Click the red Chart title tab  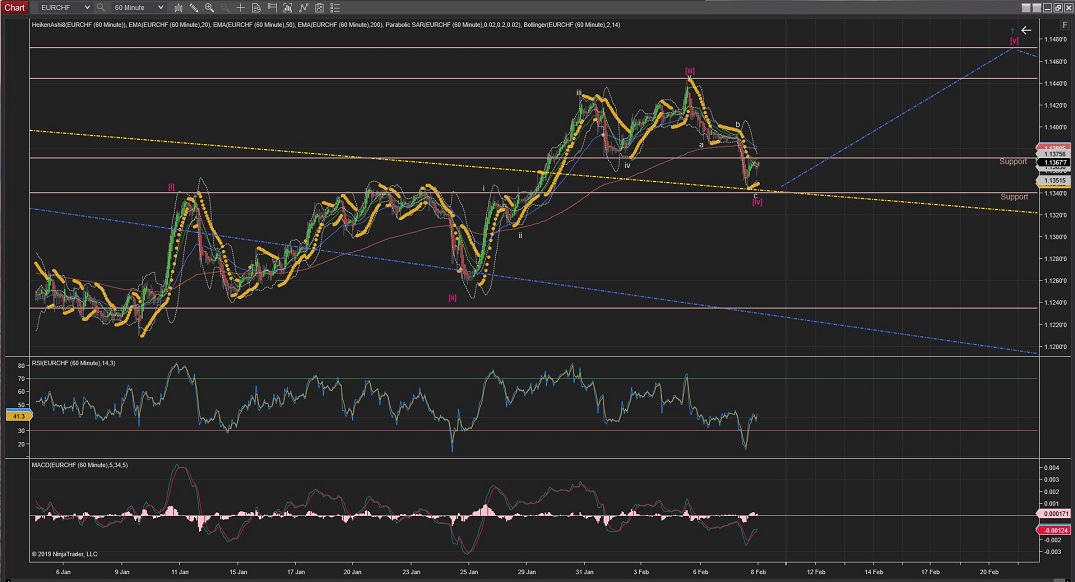pos(14,8)
